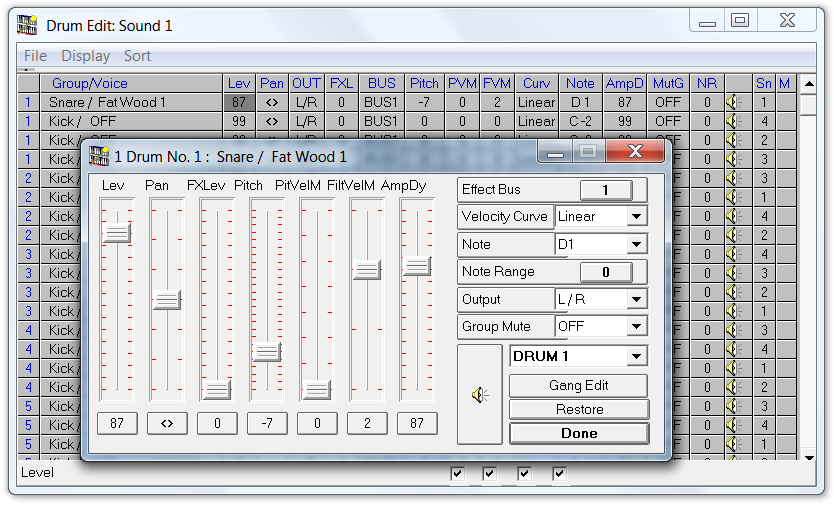Click Drum Edit window title bar icon
Viewport: 834px width, 508px height.
(x=29, y=26)
